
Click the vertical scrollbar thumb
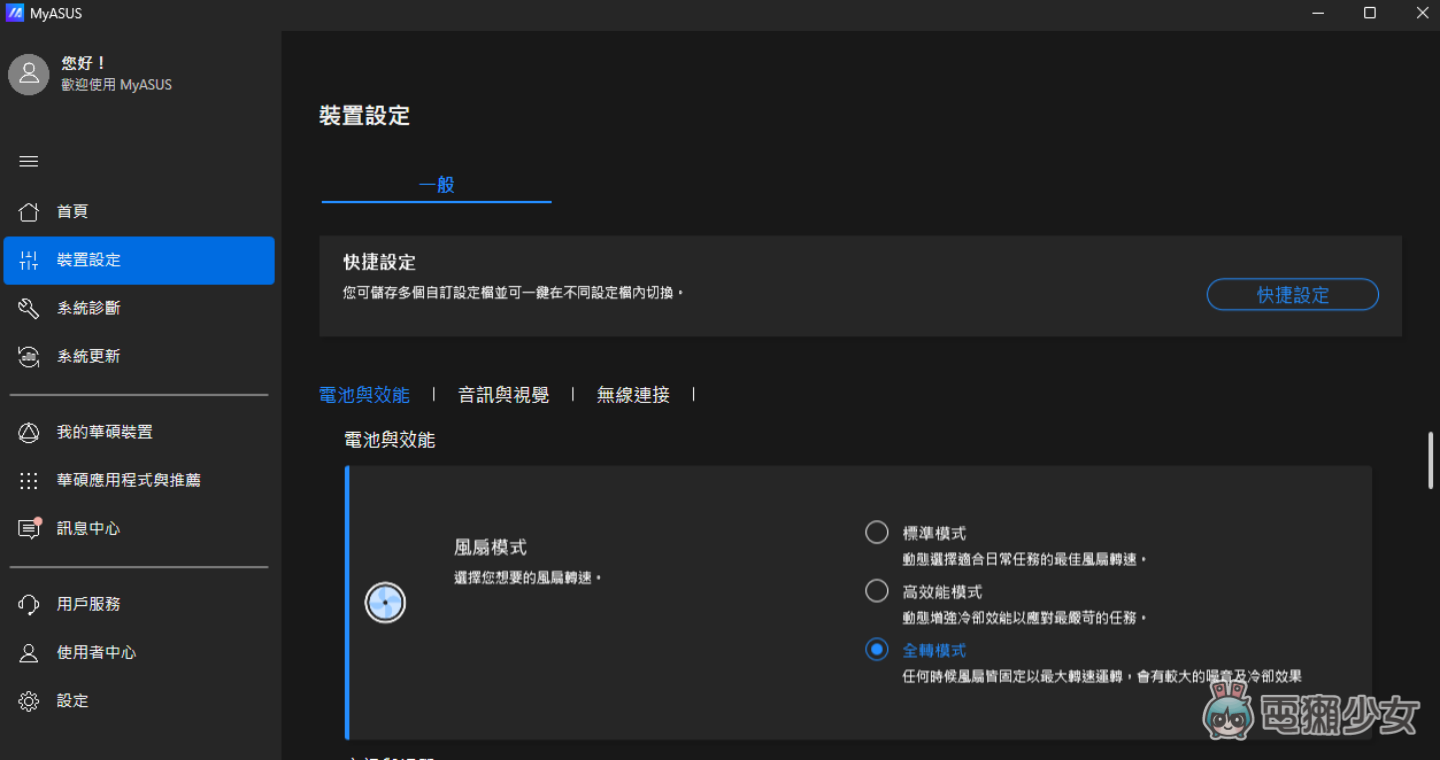pyautogui.click(x=1431, y=460)
